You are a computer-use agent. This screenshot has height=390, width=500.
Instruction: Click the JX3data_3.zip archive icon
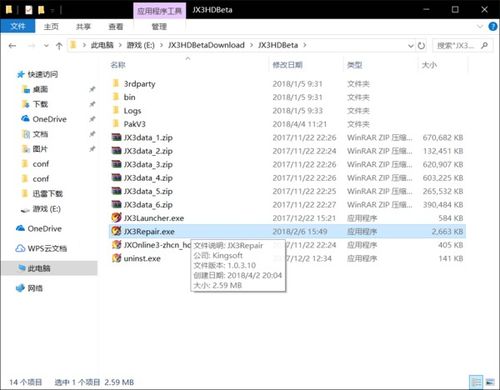pyautogui.click(x=116, y=164)
